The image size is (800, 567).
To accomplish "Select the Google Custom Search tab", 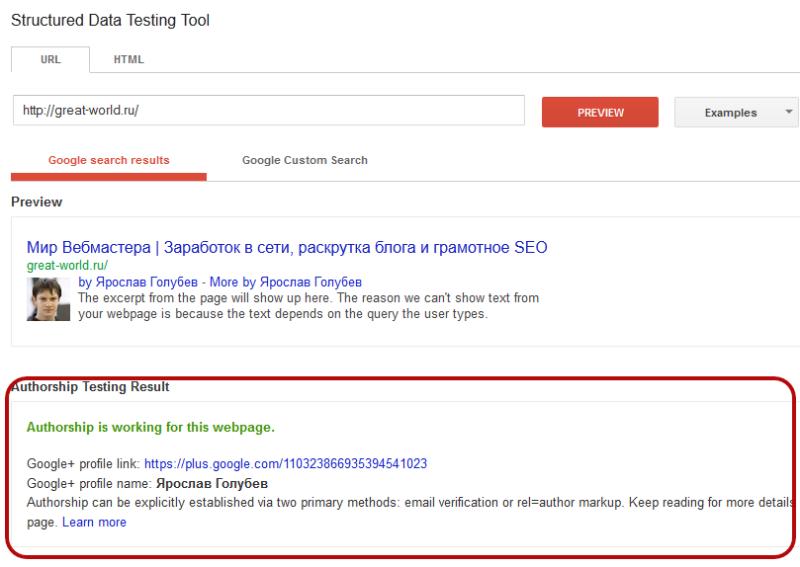I will point(305,160).
